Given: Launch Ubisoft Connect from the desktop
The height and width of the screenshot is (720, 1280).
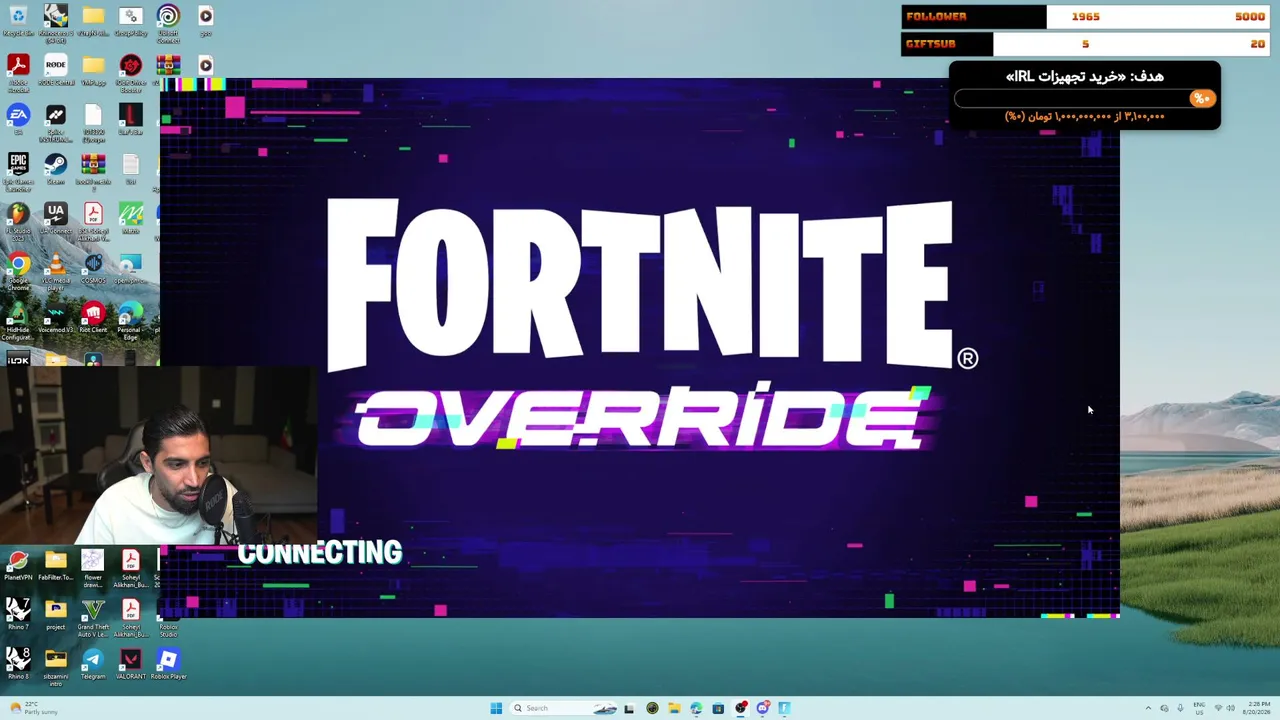Looking at the screenshot, I should [168, 23].
